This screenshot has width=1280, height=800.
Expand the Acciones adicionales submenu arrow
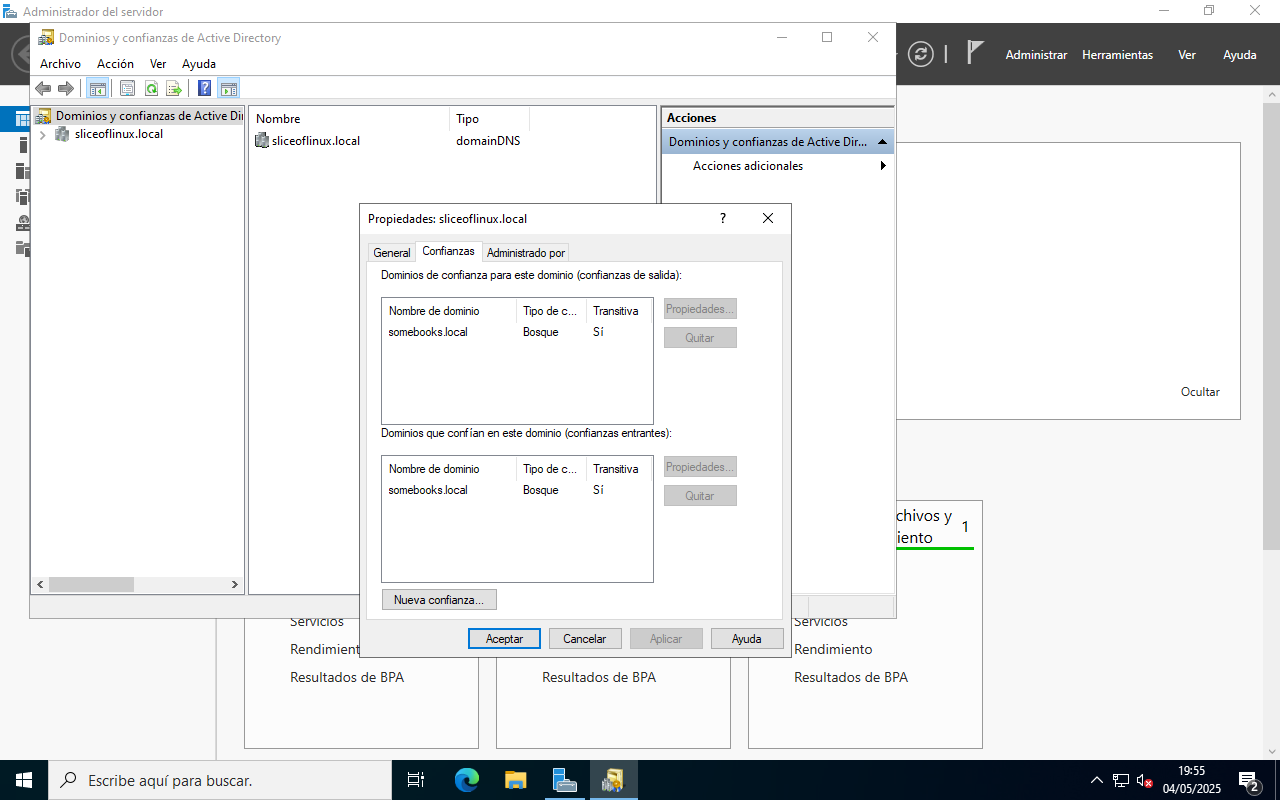883,166
